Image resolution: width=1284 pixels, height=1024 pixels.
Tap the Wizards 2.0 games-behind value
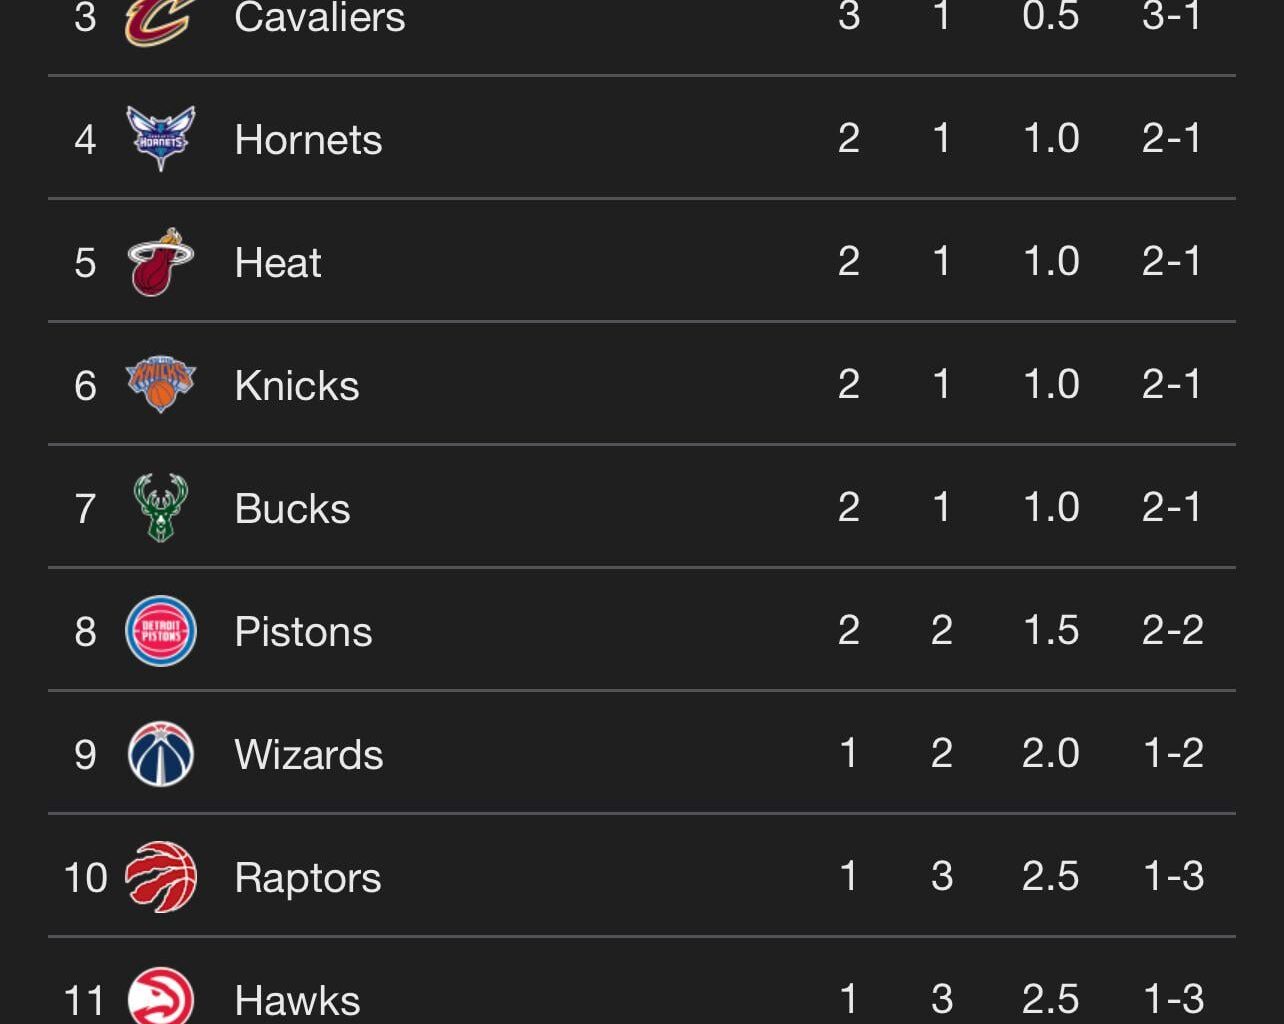click(x=1050, y=753)
